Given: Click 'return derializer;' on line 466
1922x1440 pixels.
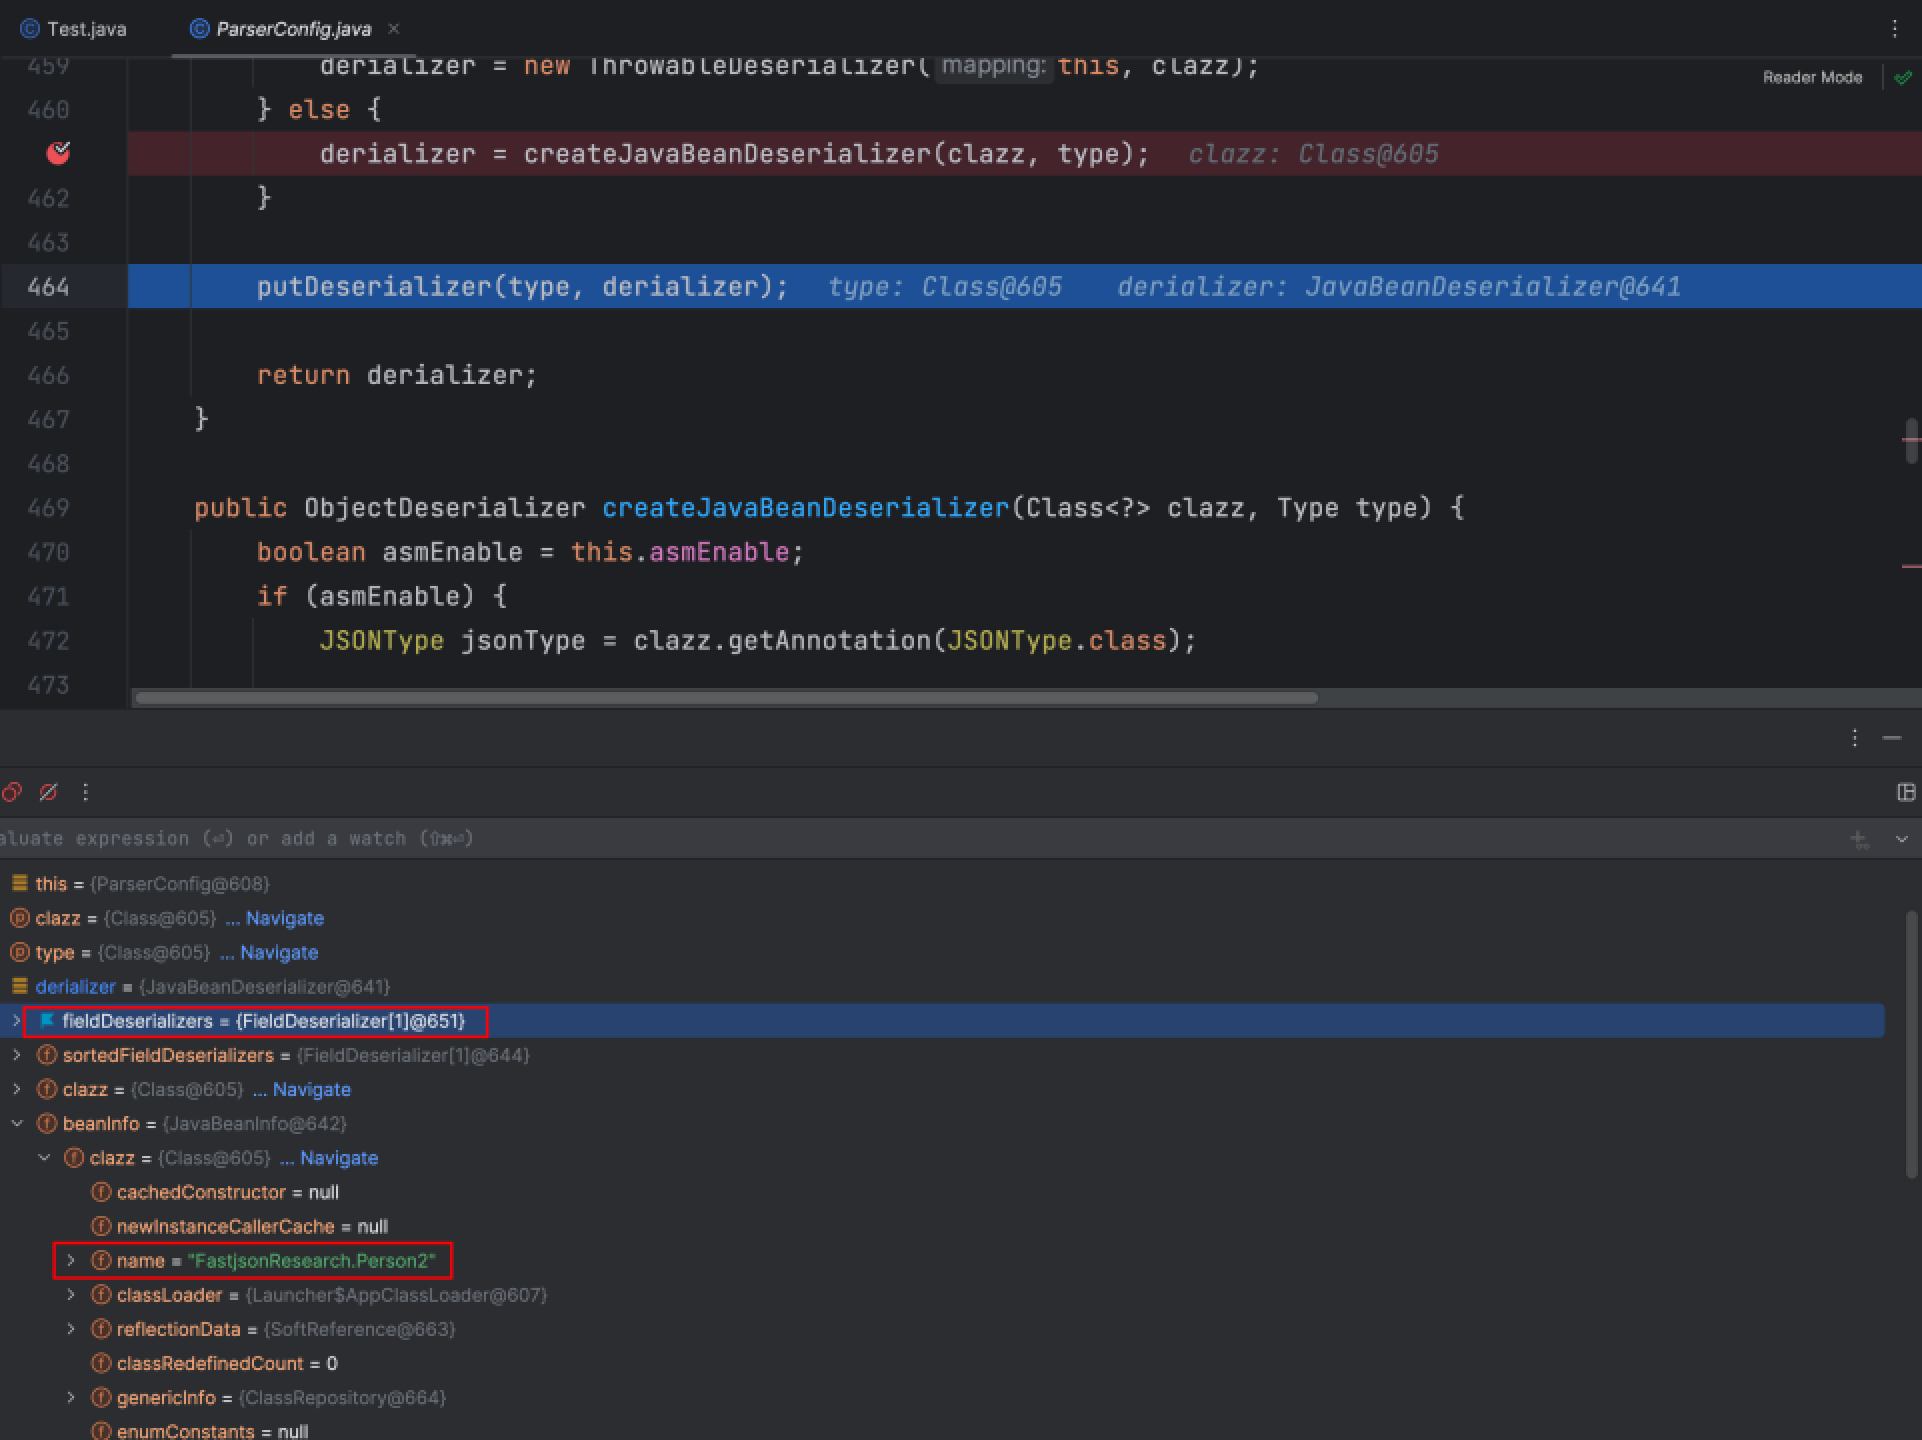Looking at the screenshot, I should point(397,376).
